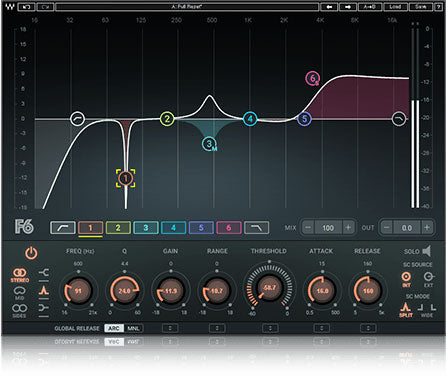Click the Freq knob
The width and height of the screenshot is (446, 377).
(78, 290)
